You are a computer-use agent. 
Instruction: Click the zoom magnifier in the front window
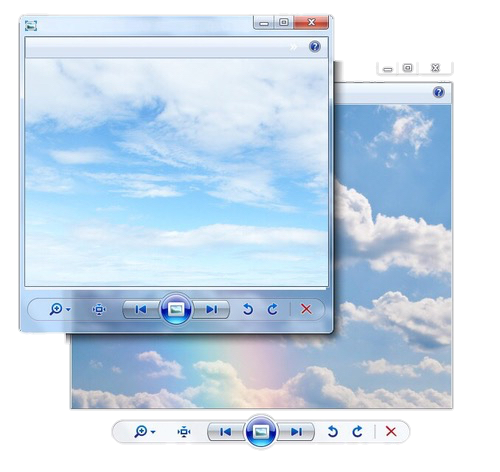coord(56,309)
